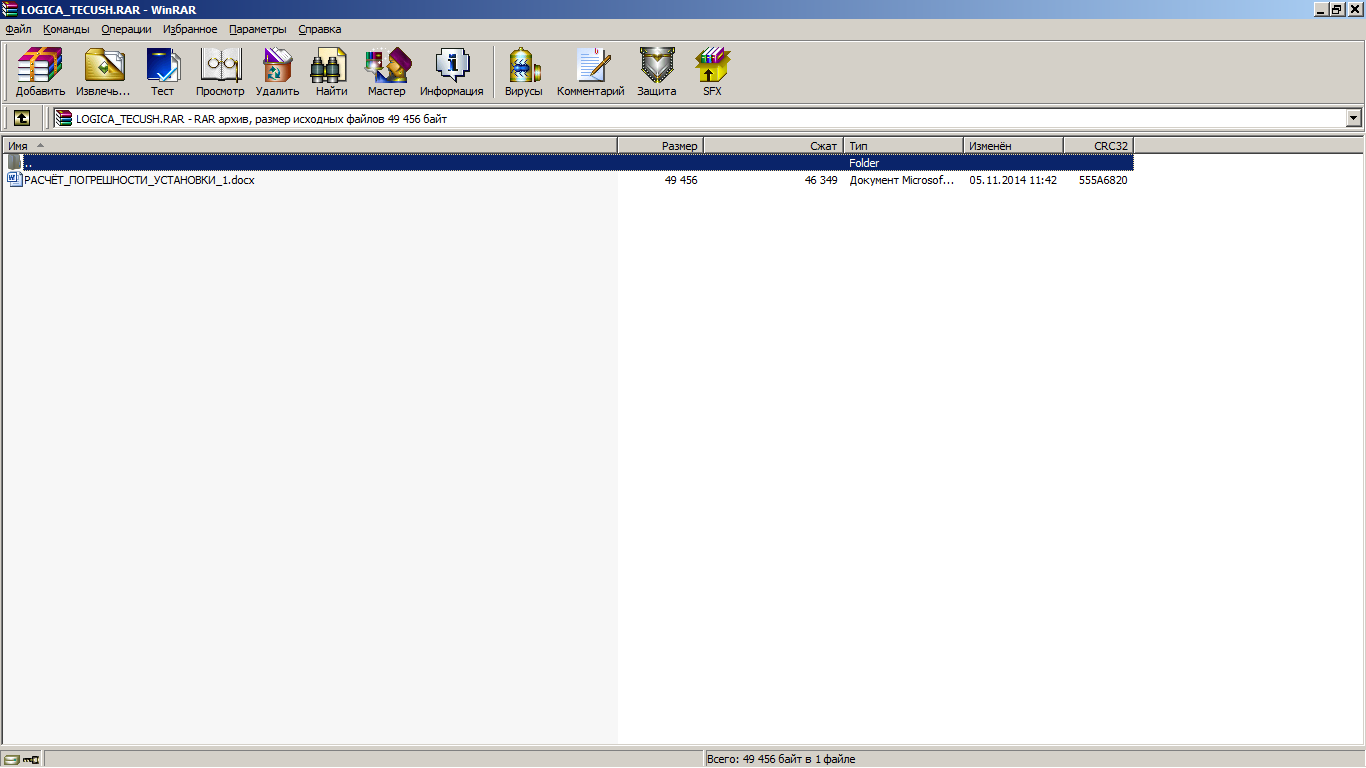The width and height of the screenshot is (1366, 768).
Task: Click the WinRAR title bar icon
Action: pos(10,9)
